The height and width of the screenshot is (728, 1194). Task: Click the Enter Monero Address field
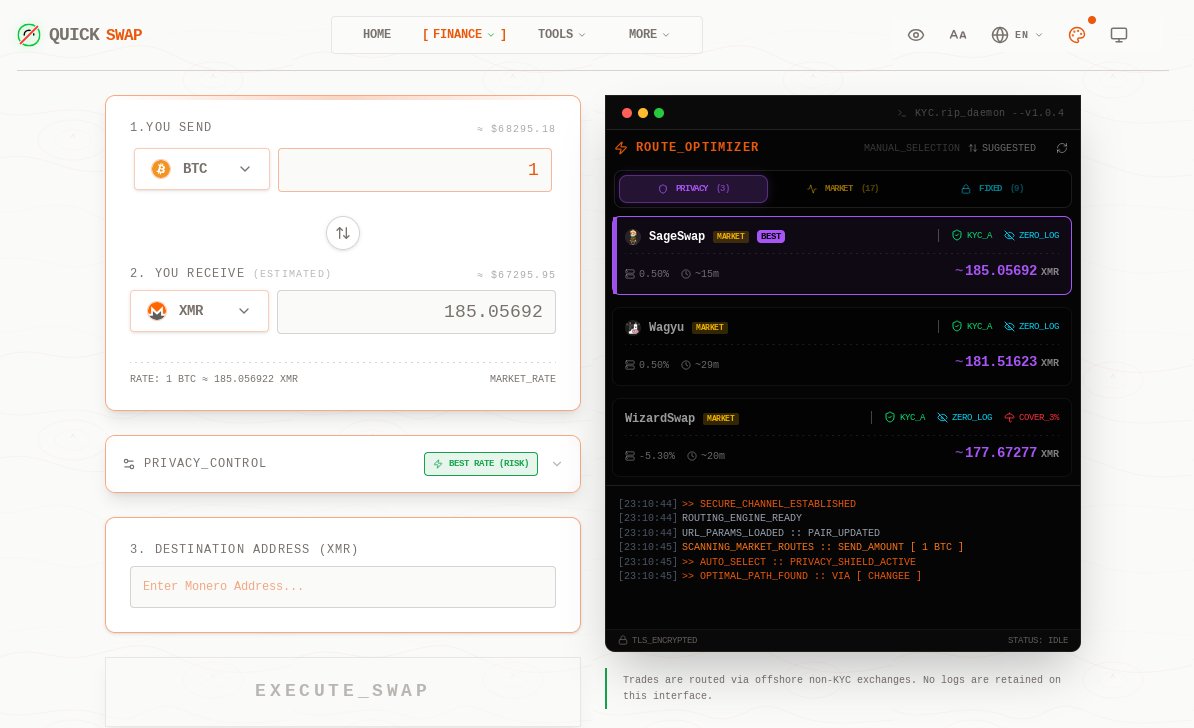tap(343, 586)
